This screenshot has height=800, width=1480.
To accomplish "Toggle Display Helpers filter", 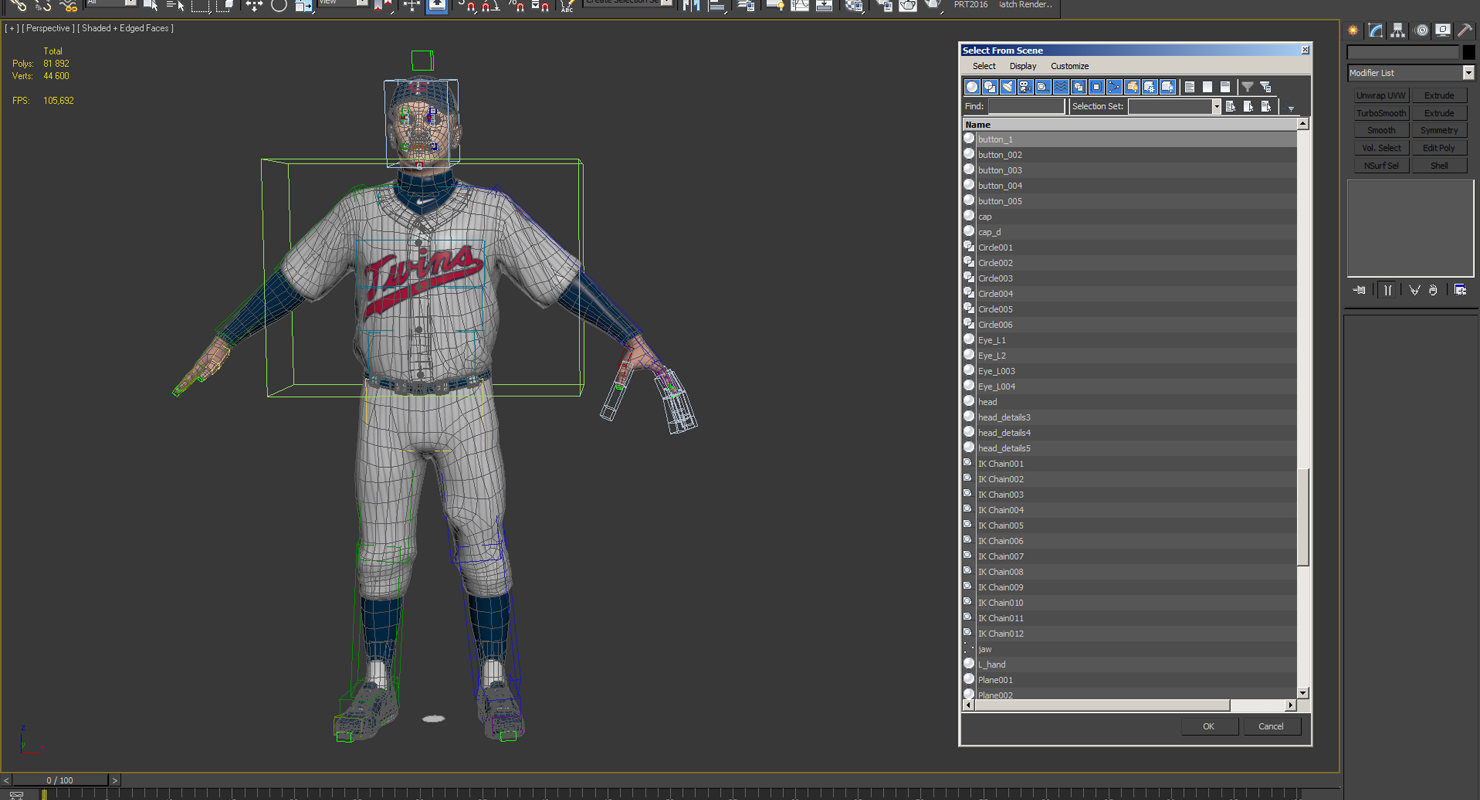I will click(1043, 87).
